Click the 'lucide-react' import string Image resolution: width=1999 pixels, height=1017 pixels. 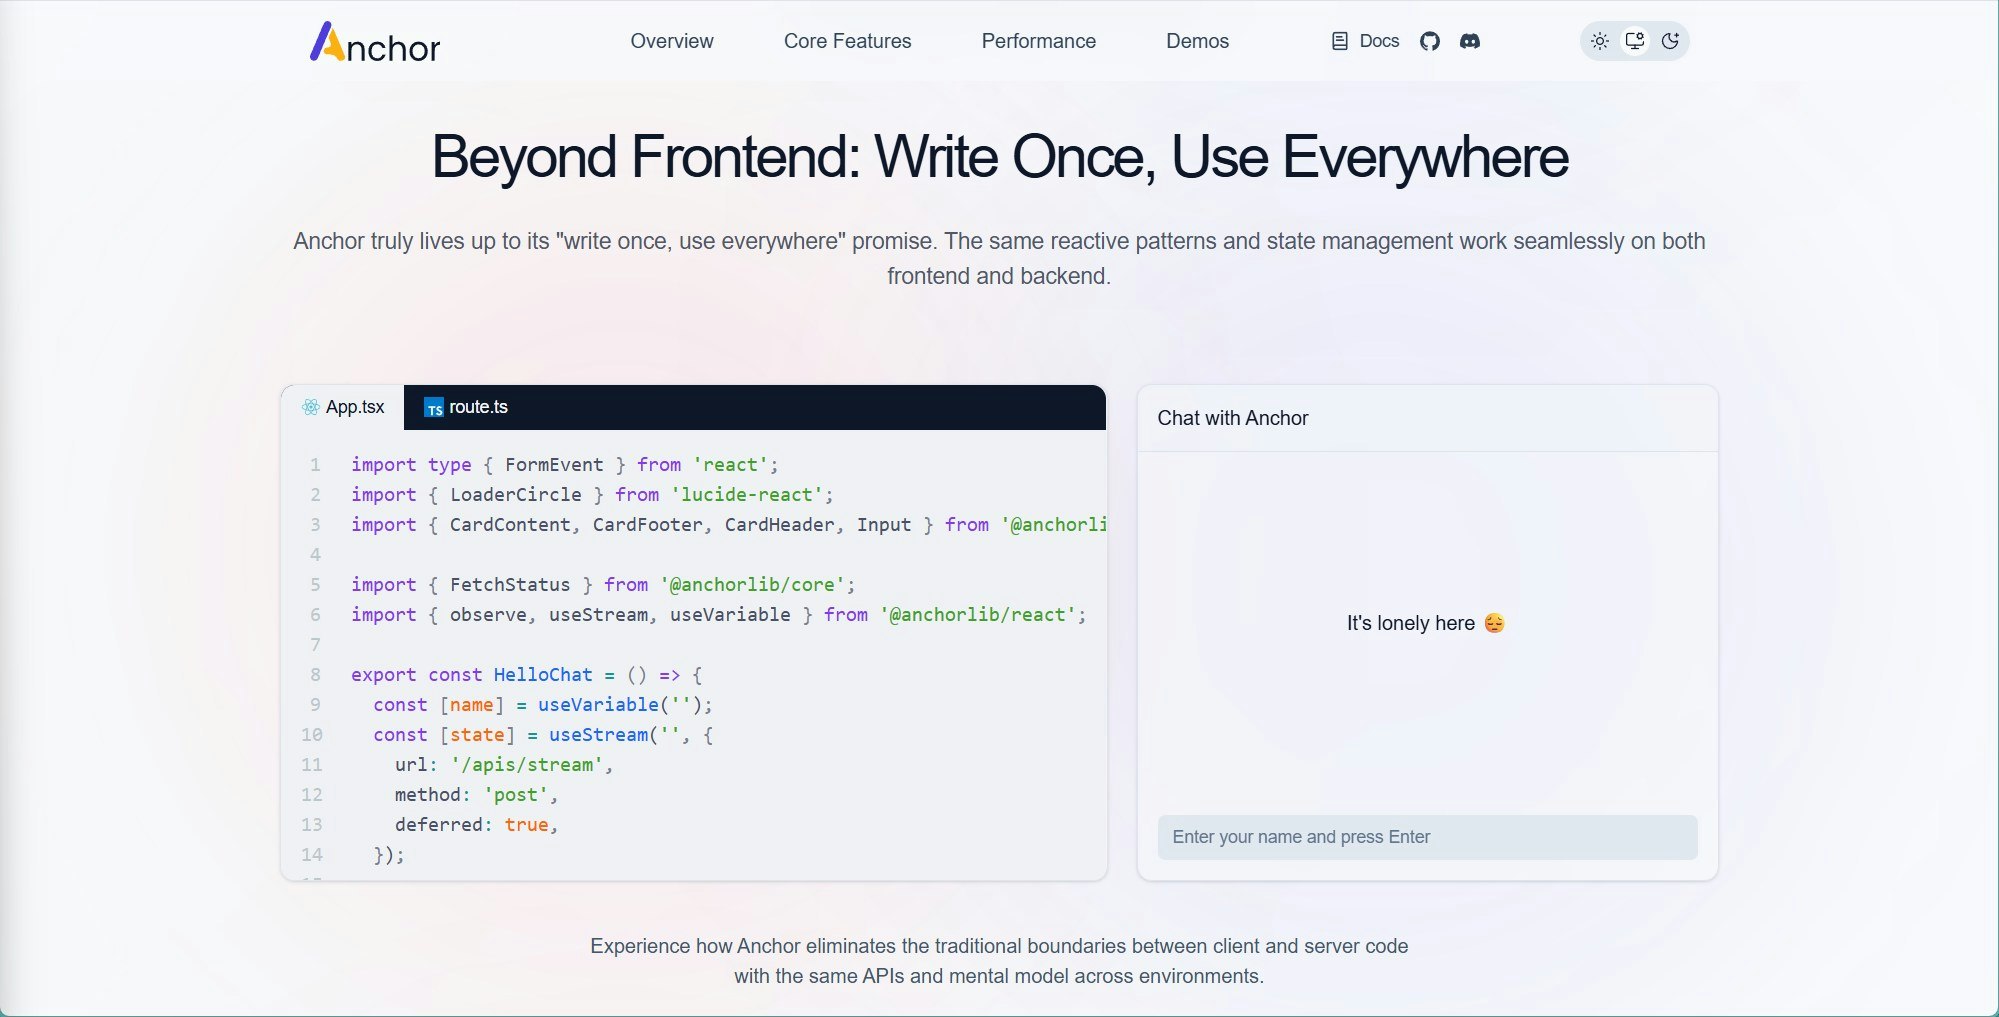747,495
